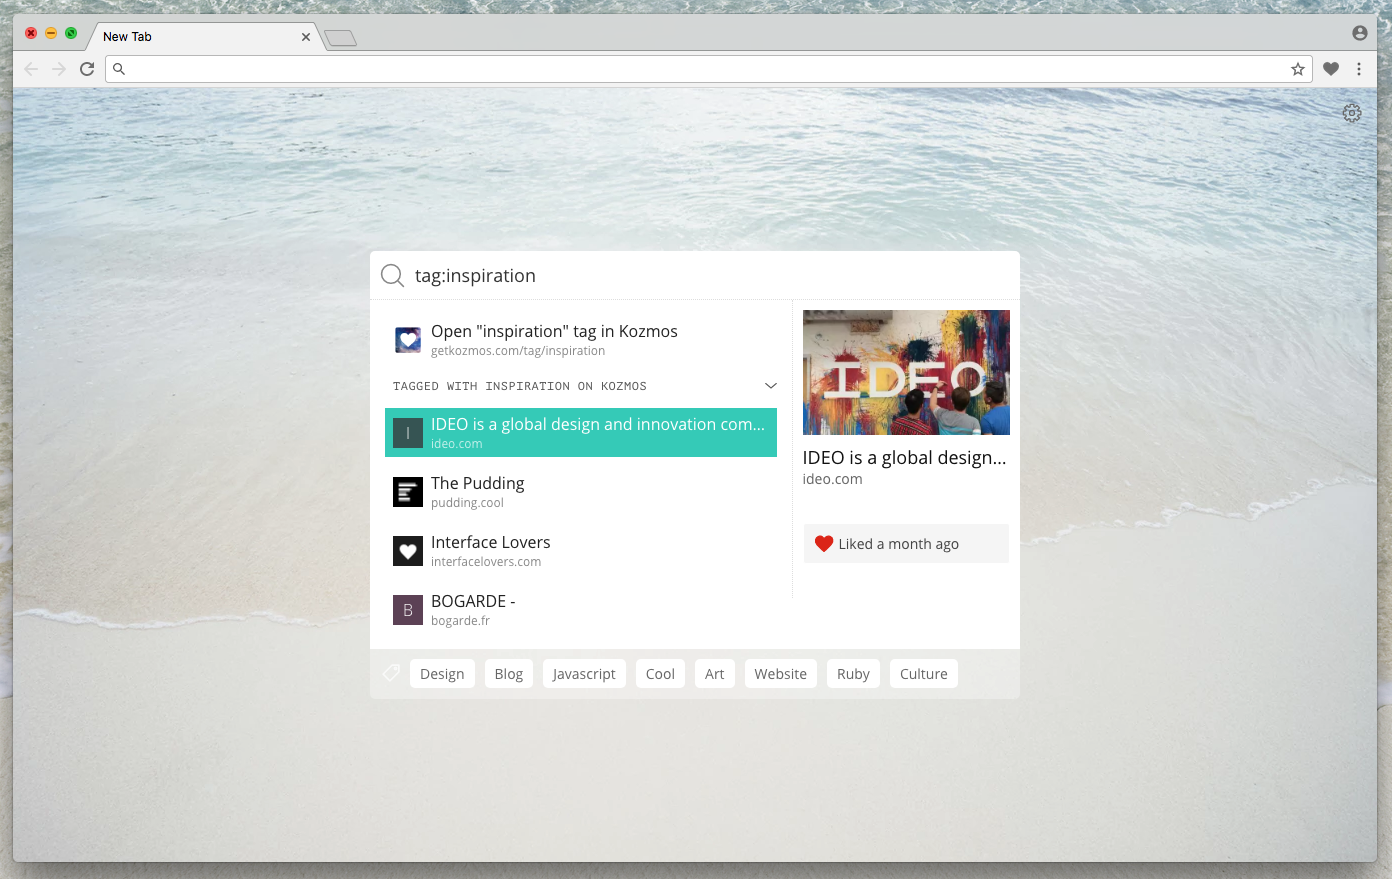Click the IDEO preview thumbnail image

(x=906, y=372)
